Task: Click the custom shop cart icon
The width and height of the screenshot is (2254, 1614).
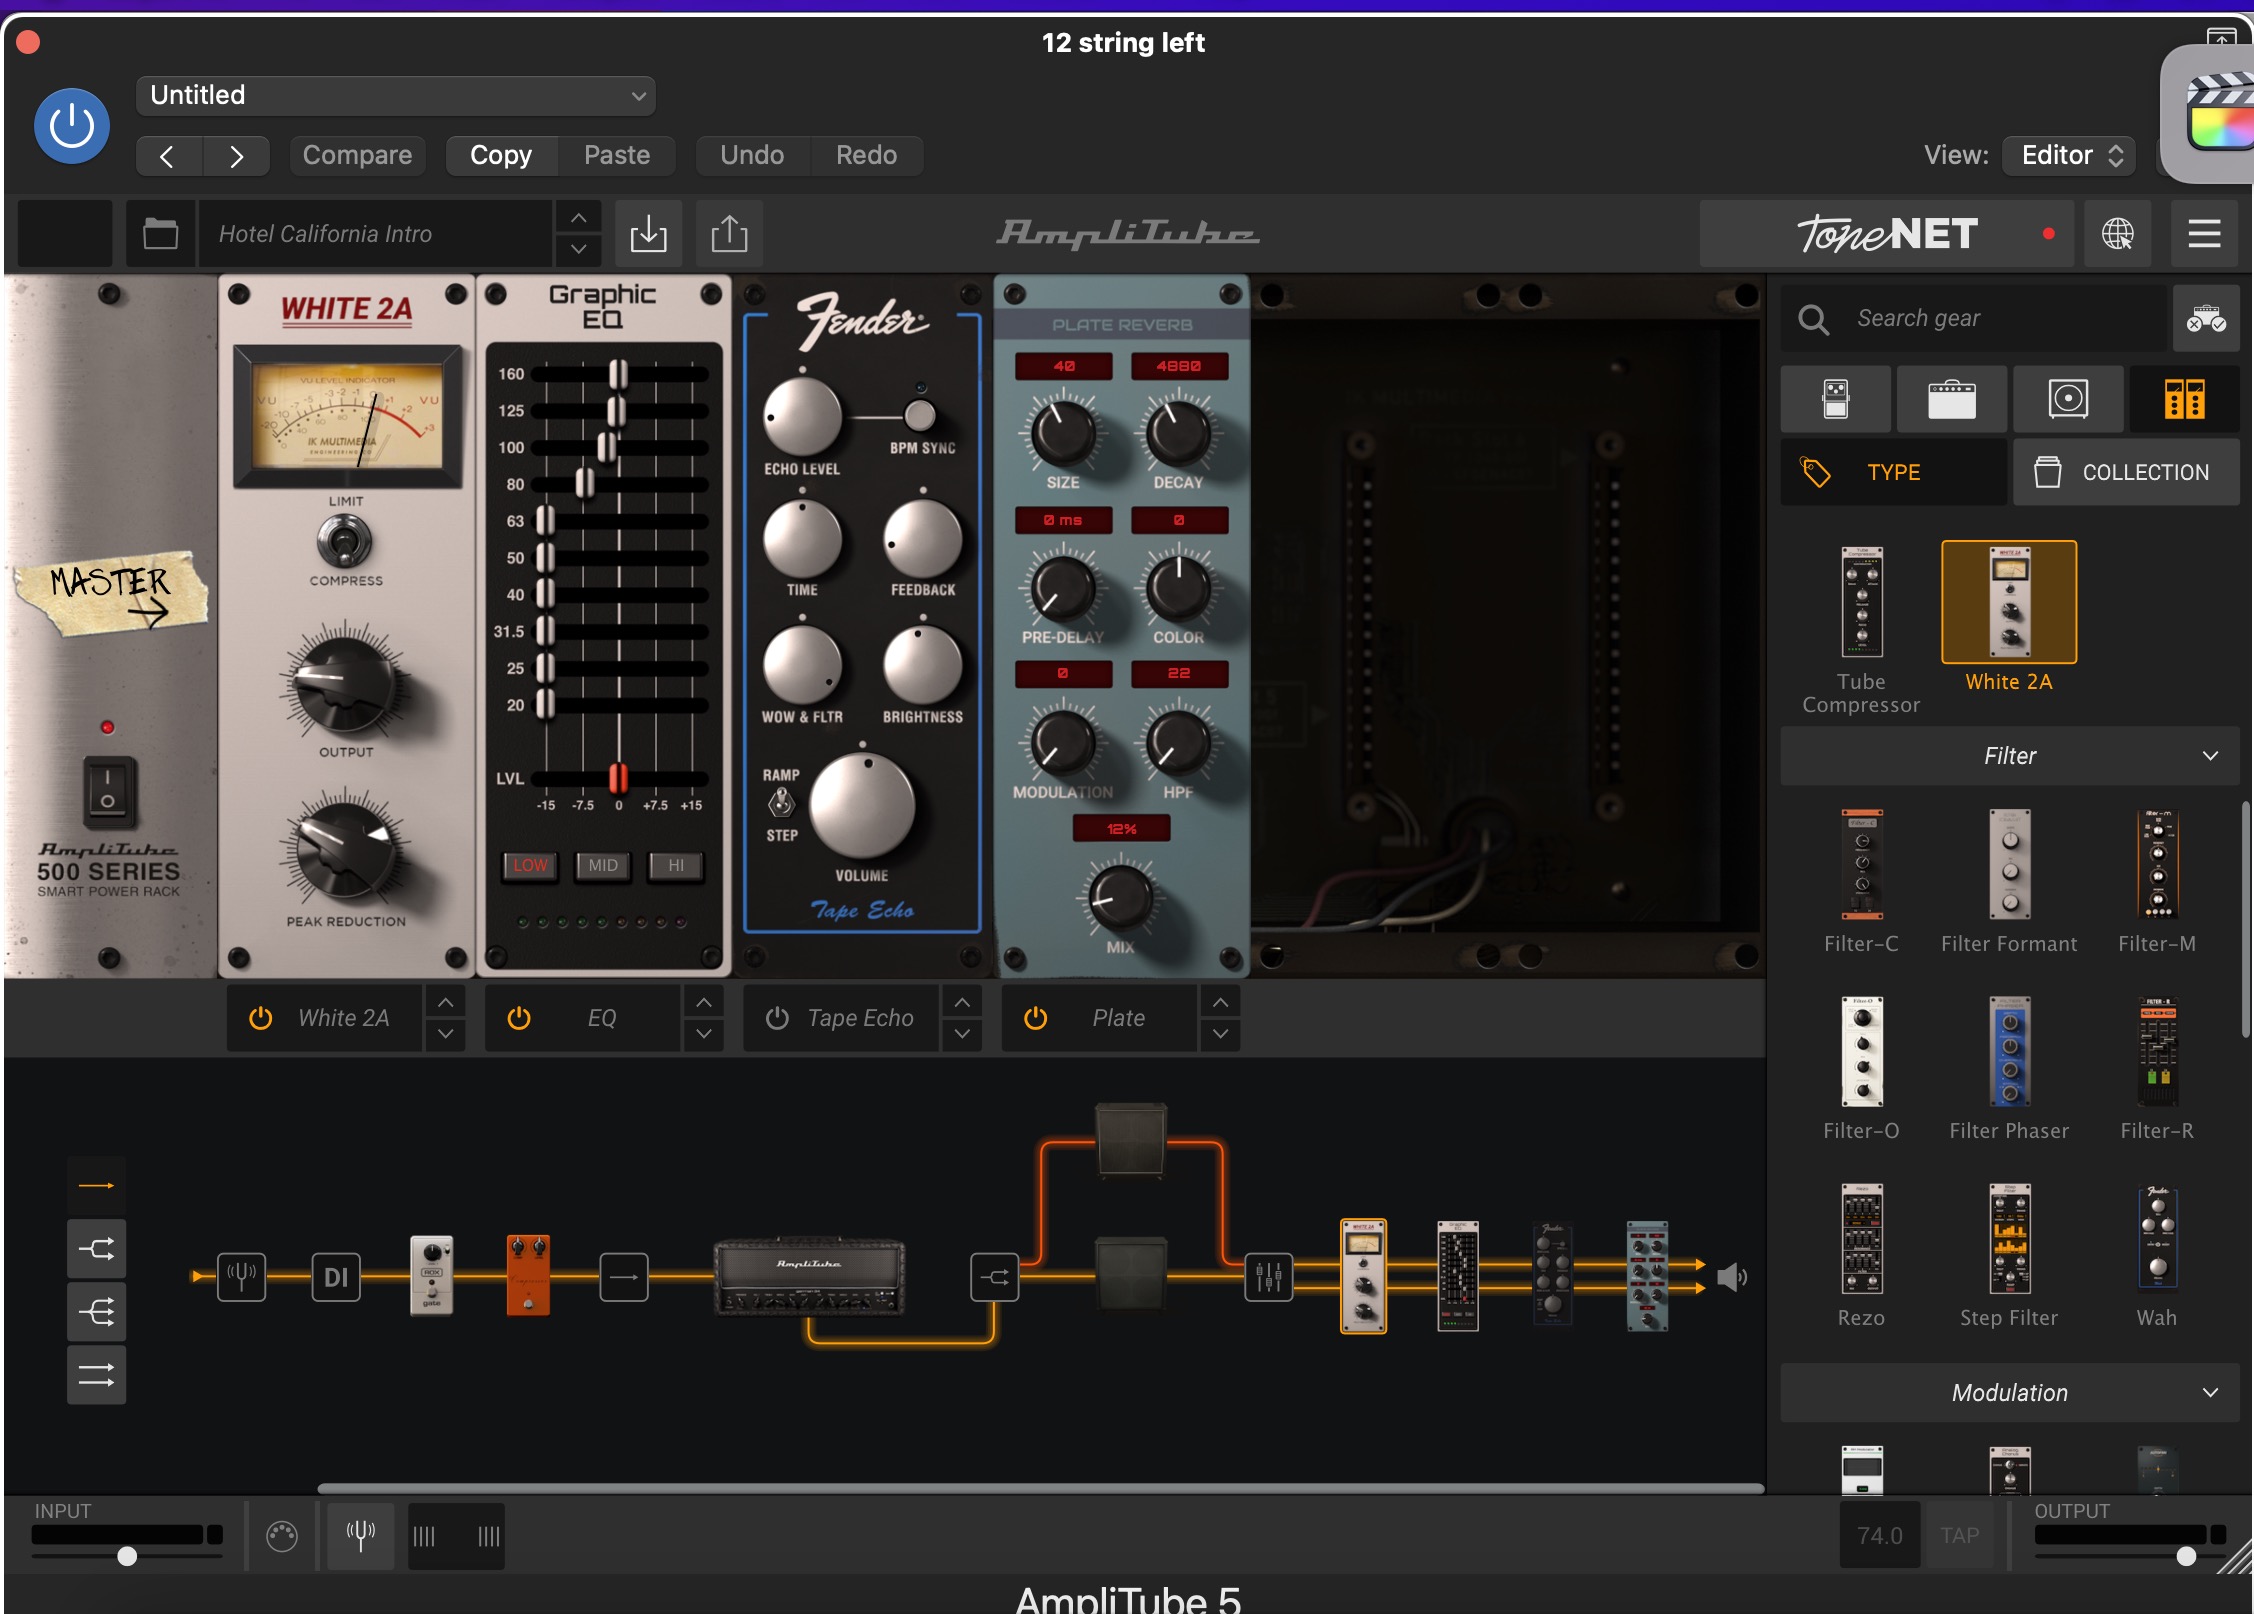Action: tap(2206, 318)
